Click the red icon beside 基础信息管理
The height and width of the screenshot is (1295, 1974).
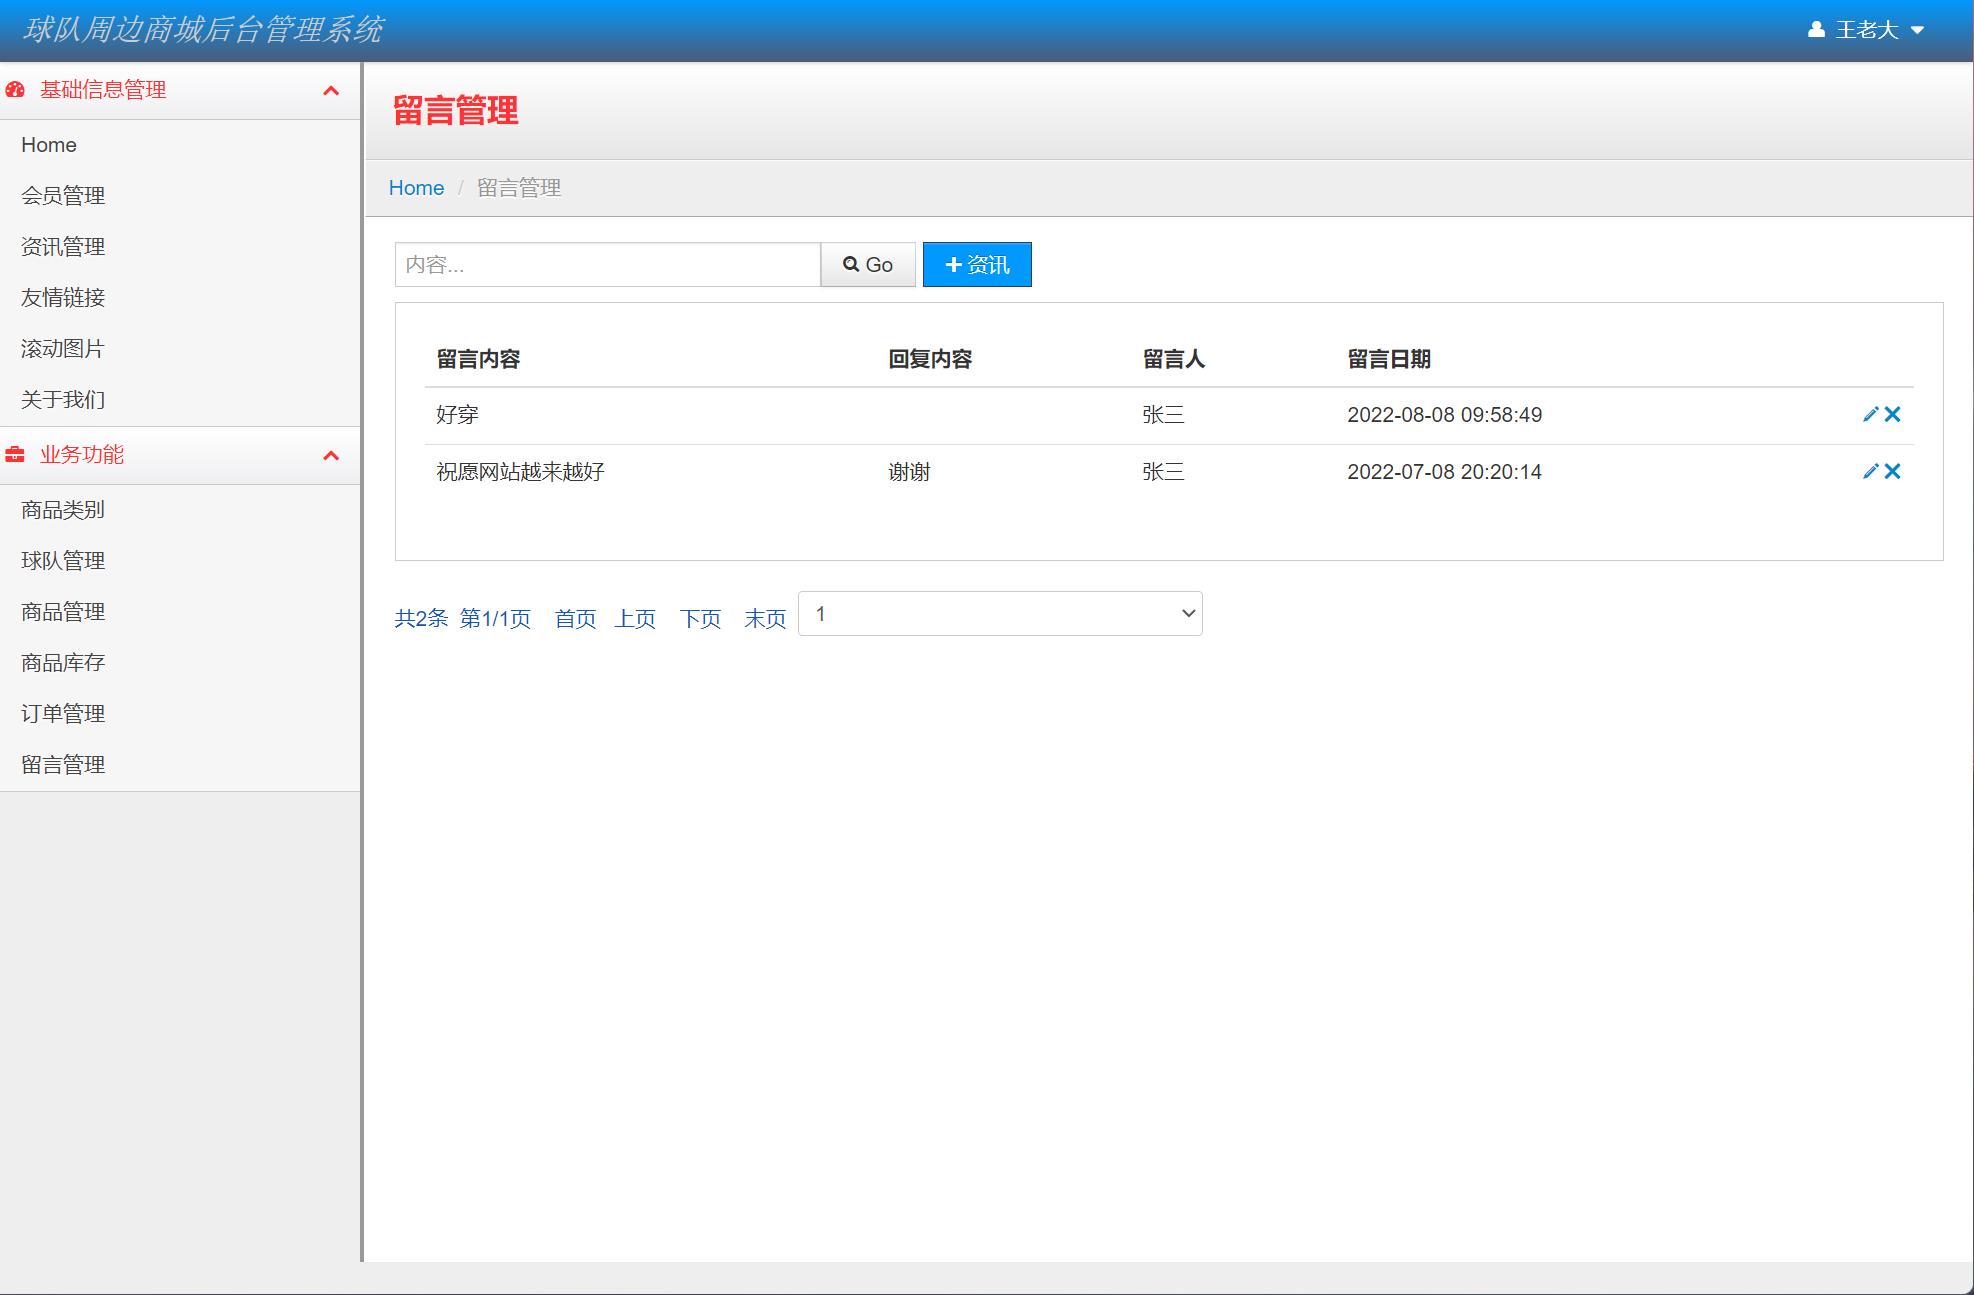click(14, 90)
